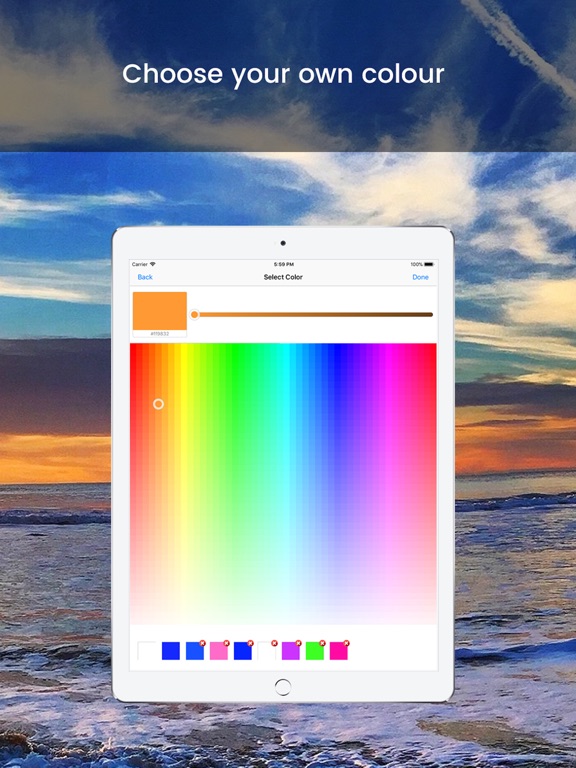Choose the light pink saved swatch
Image resolution: width=576 pixels, height=768 pixels.
coord(218,651)
